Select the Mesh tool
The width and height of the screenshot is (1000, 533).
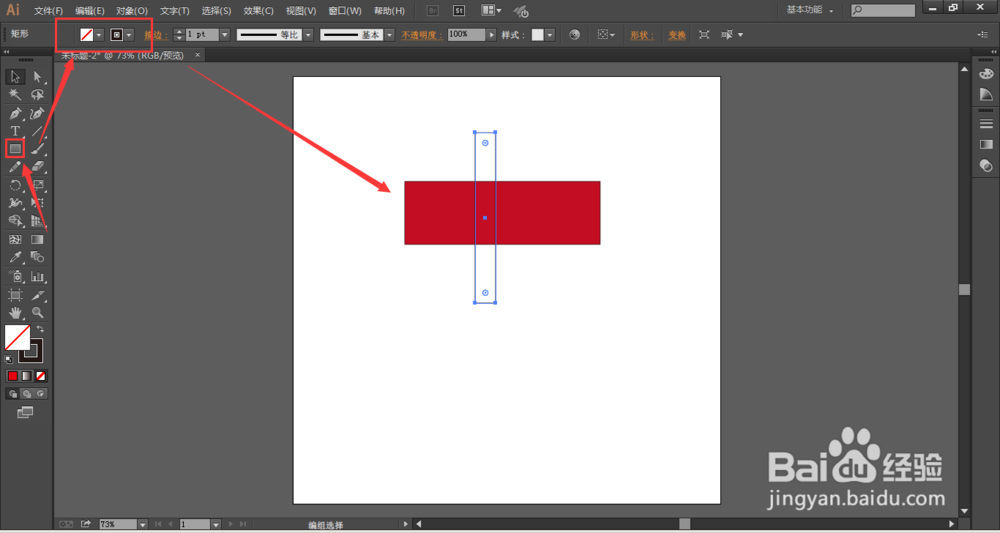pos(15,240)
